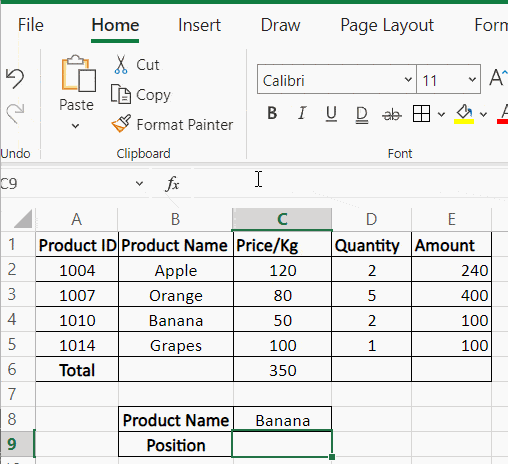Select column A header
Image resolution: width=508 pixels, height=464 pixels.
[77, 219]
